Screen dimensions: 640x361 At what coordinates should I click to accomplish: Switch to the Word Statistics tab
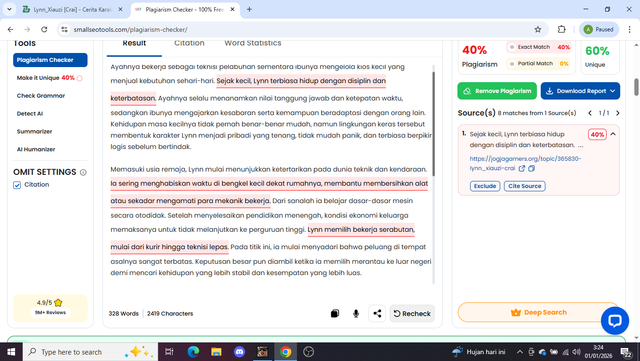click(253, 43)
